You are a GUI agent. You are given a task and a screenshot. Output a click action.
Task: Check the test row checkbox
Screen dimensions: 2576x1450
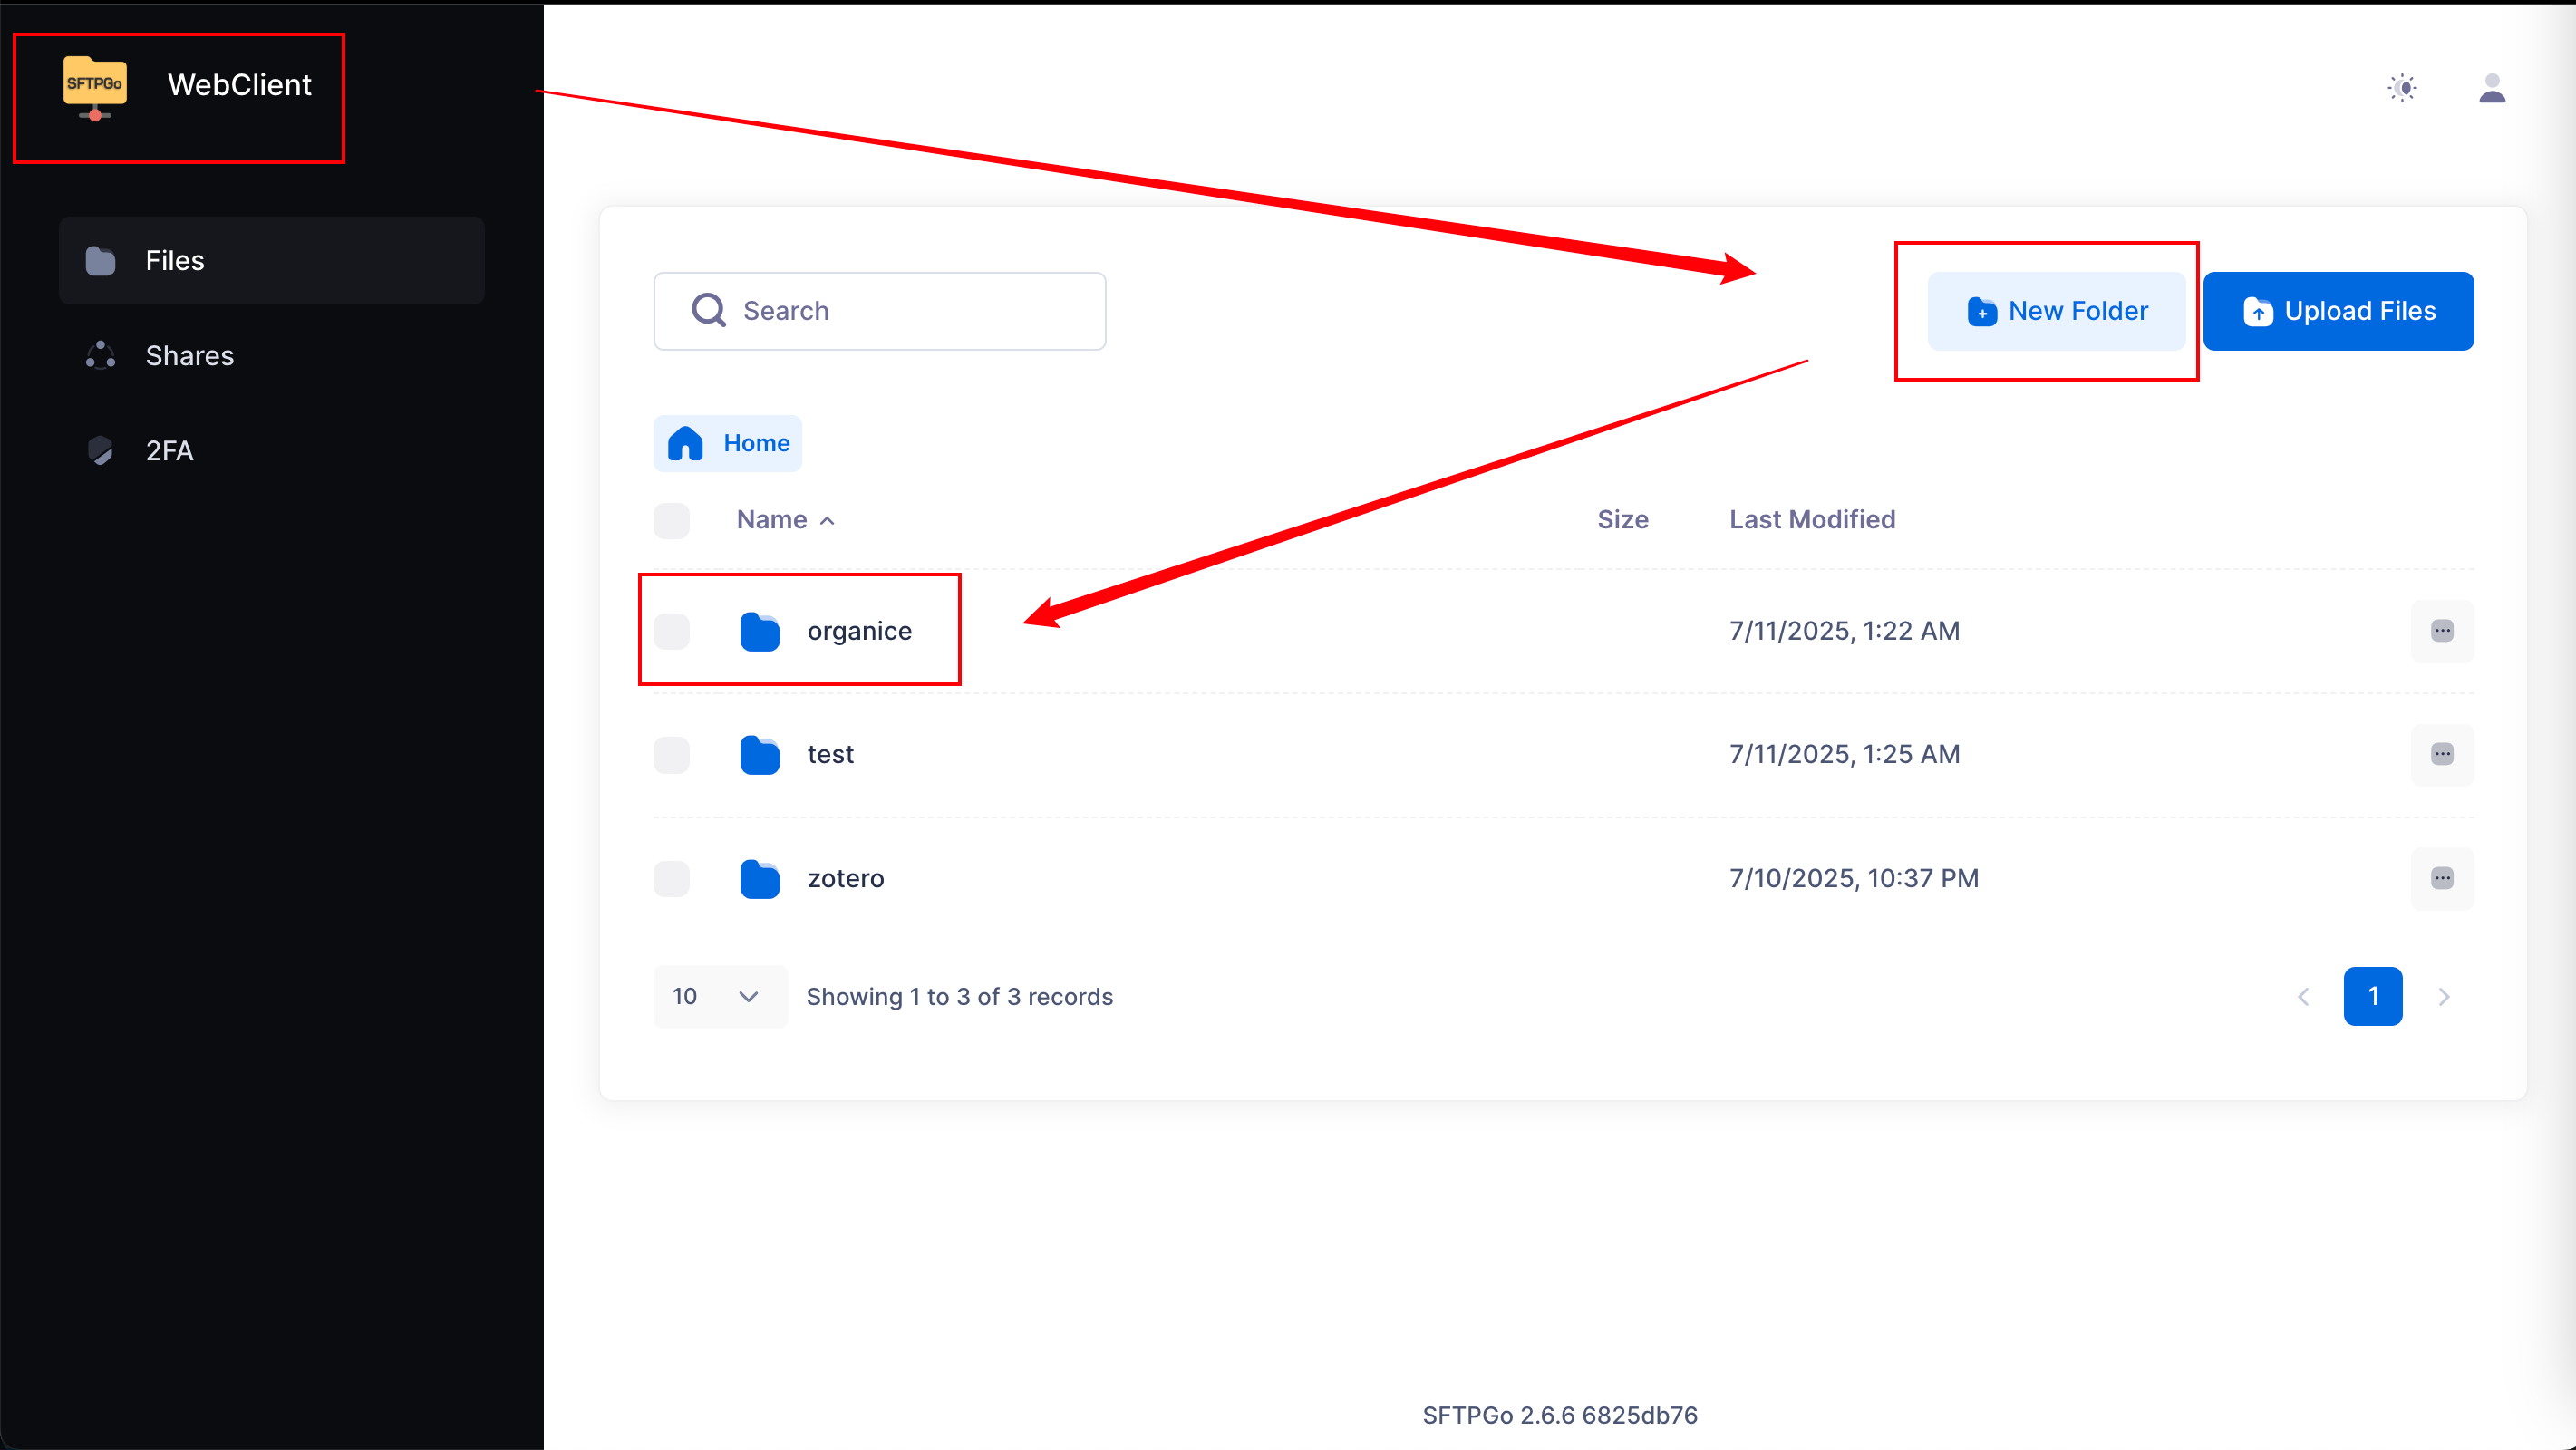671,755
